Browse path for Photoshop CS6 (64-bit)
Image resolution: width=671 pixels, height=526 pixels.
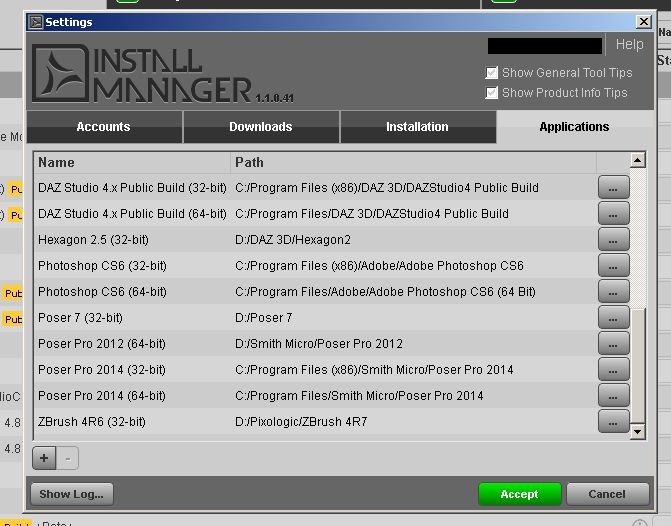click(x=614, y=292)
